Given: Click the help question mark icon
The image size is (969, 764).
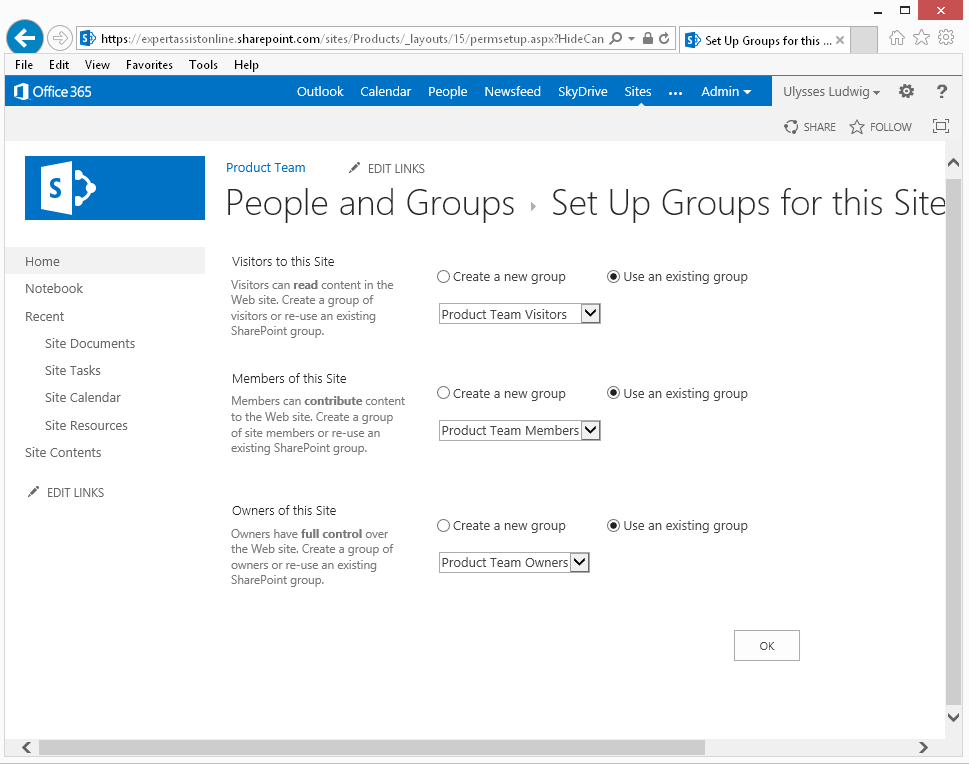Looking at the screenshot, I should [941, 91].
